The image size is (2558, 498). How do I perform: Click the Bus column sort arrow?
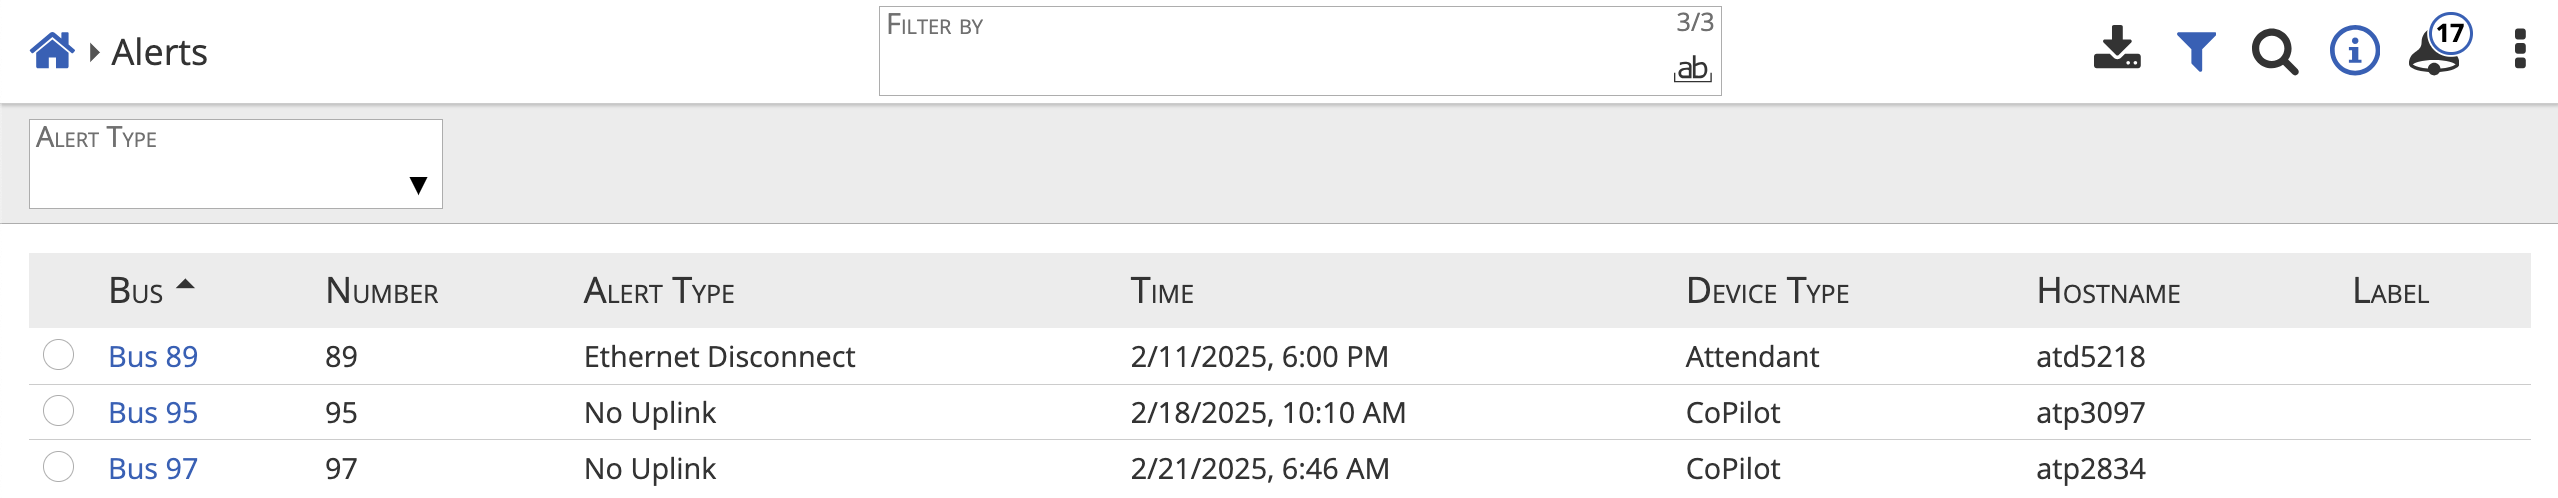pos(185,286)
